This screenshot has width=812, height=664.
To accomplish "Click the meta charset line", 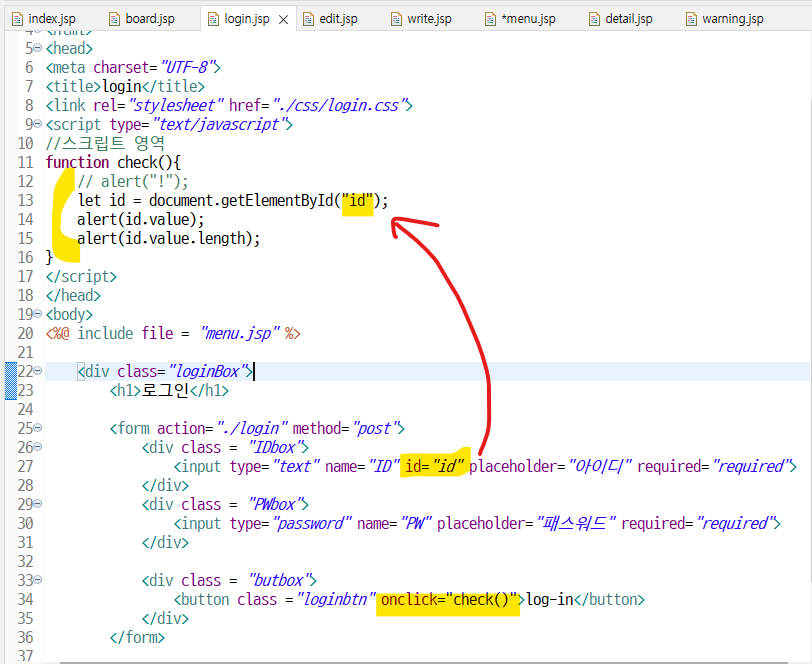I will [133, 67].
